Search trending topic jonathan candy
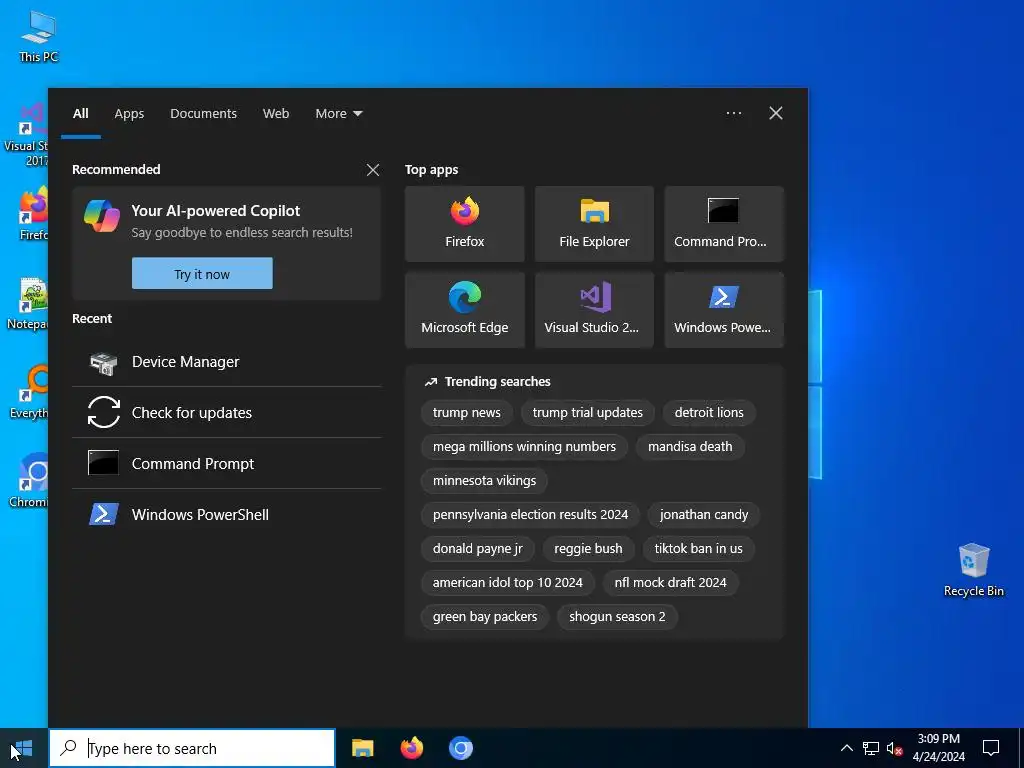Screen dimensions: 1024x768 704,515
